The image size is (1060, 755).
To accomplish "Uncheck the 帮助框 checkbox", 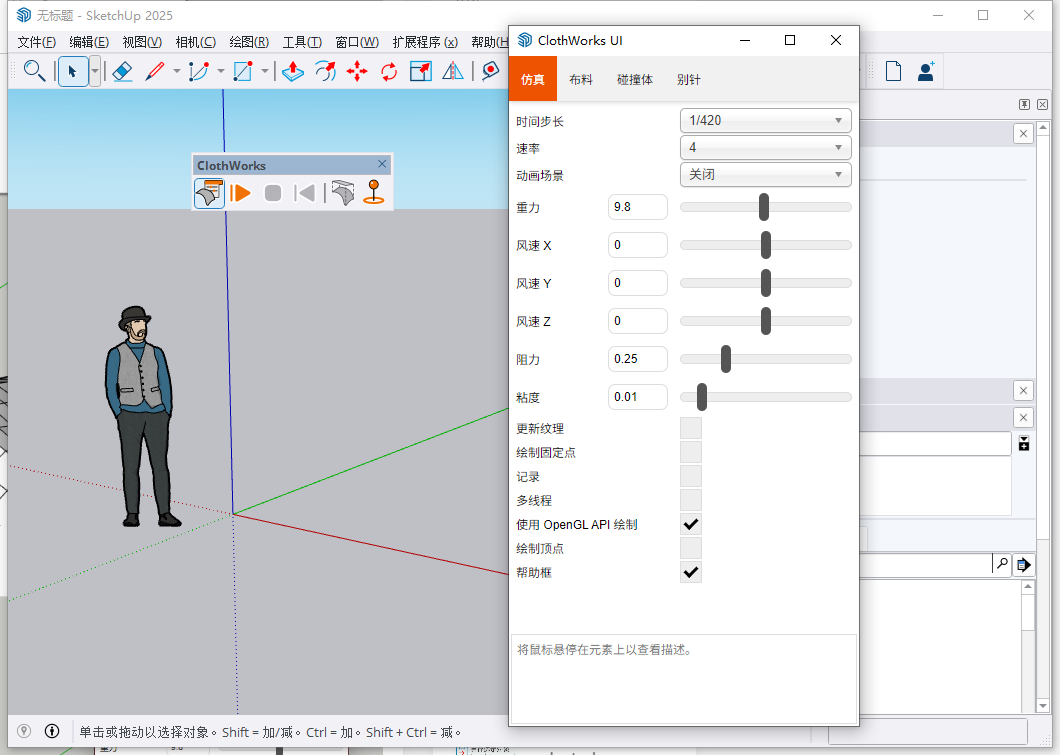I will (691, 572).
